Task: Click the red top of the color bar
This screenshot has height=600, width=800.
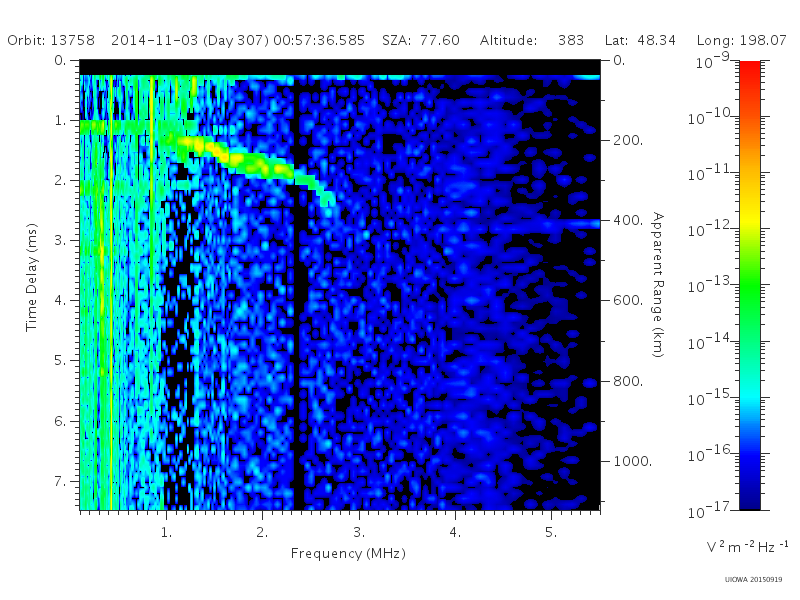Action: click(749, 71)
